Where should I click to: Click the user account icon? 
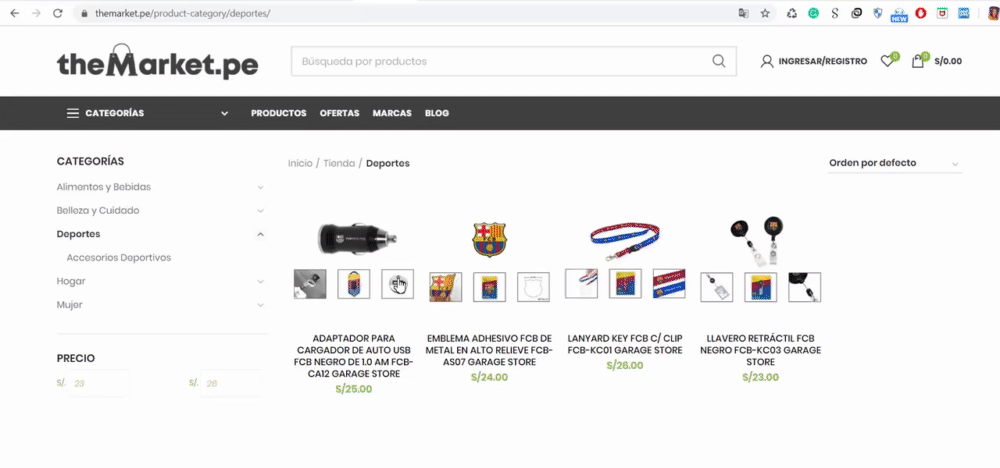click(x=767, y=61)
